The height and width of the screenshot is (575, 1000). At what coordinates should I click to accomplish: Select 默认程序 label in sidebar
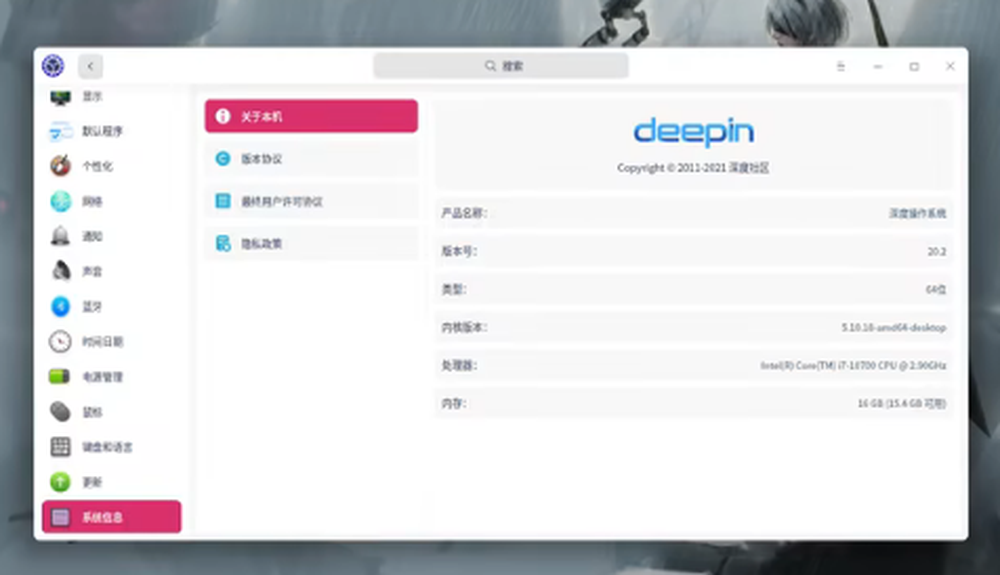[102, 131]
